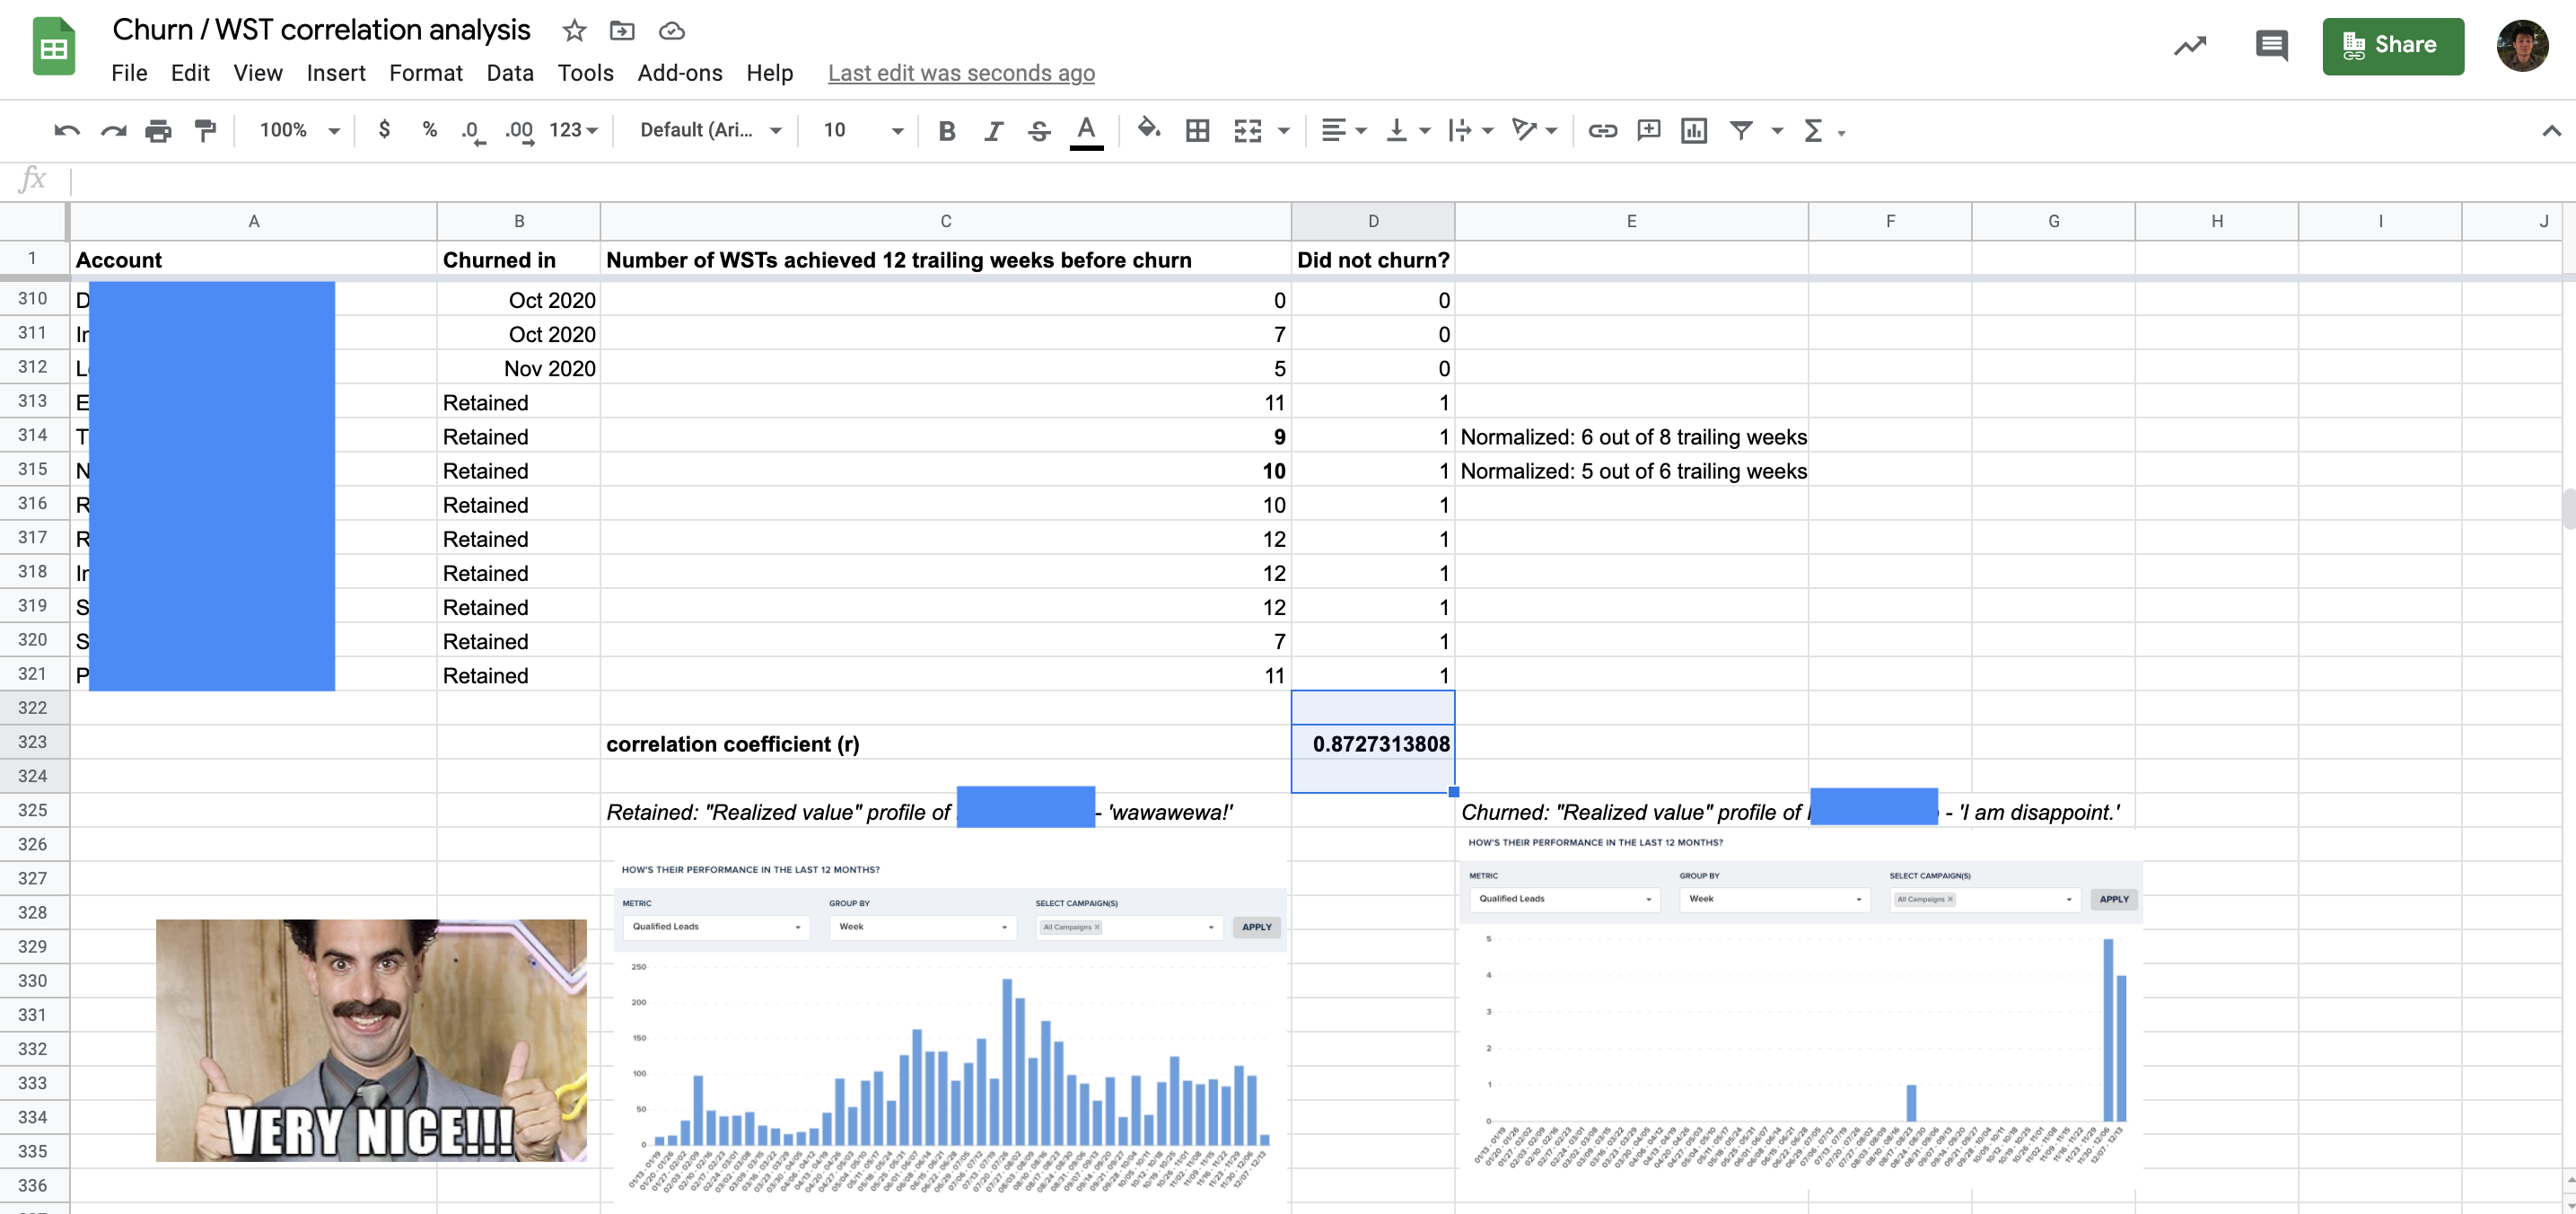
Task: Check the cloud document status icon
Action: pos(672,31)
